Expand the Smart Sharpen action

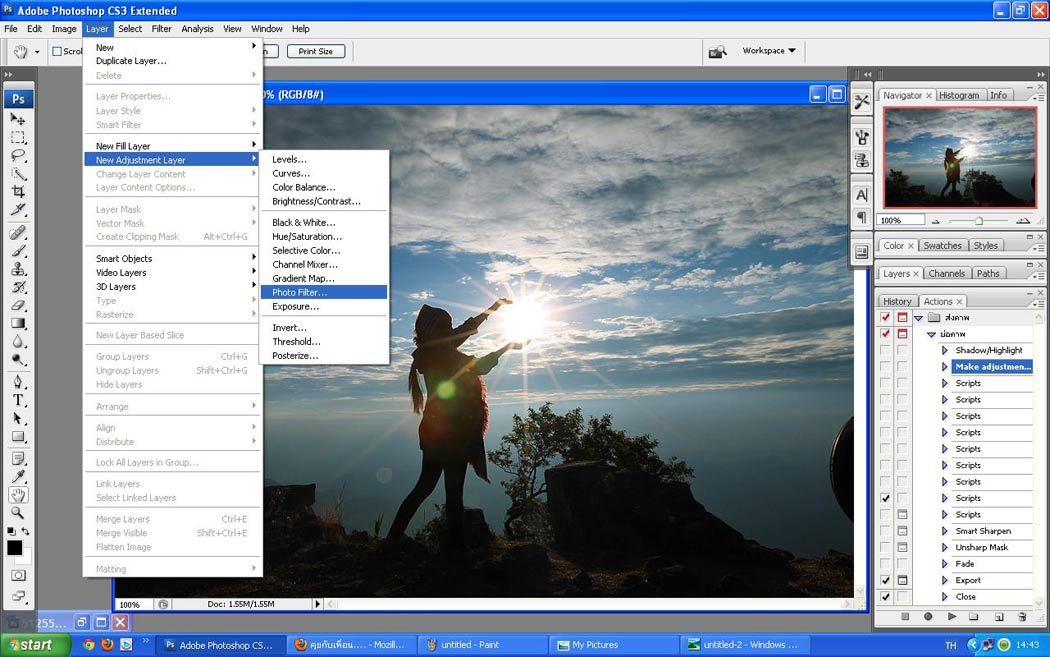[944, 531]
